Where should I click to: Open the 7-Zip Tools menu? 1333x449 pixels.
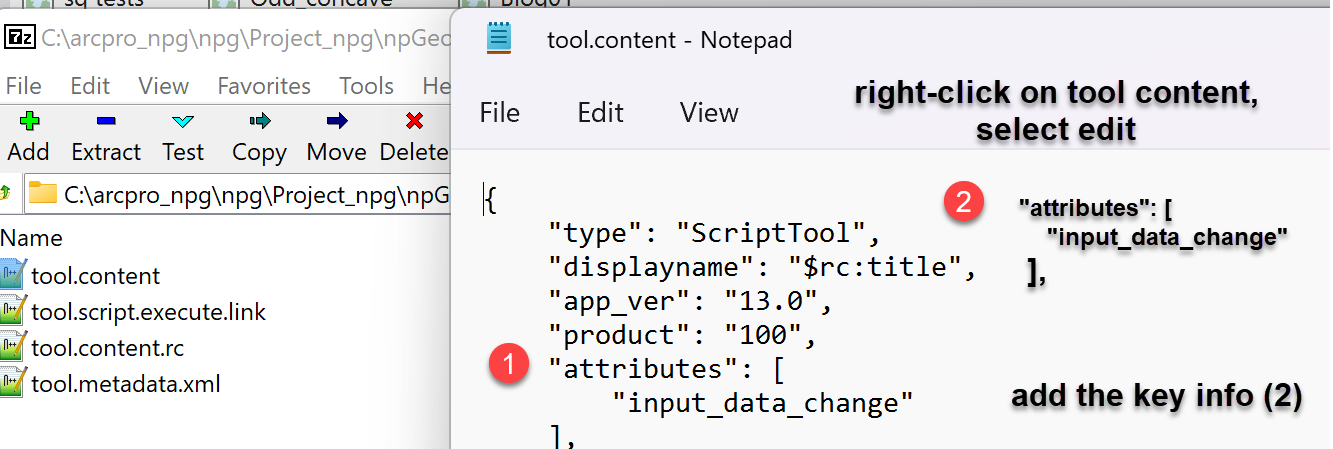click(x=366, y=86)
